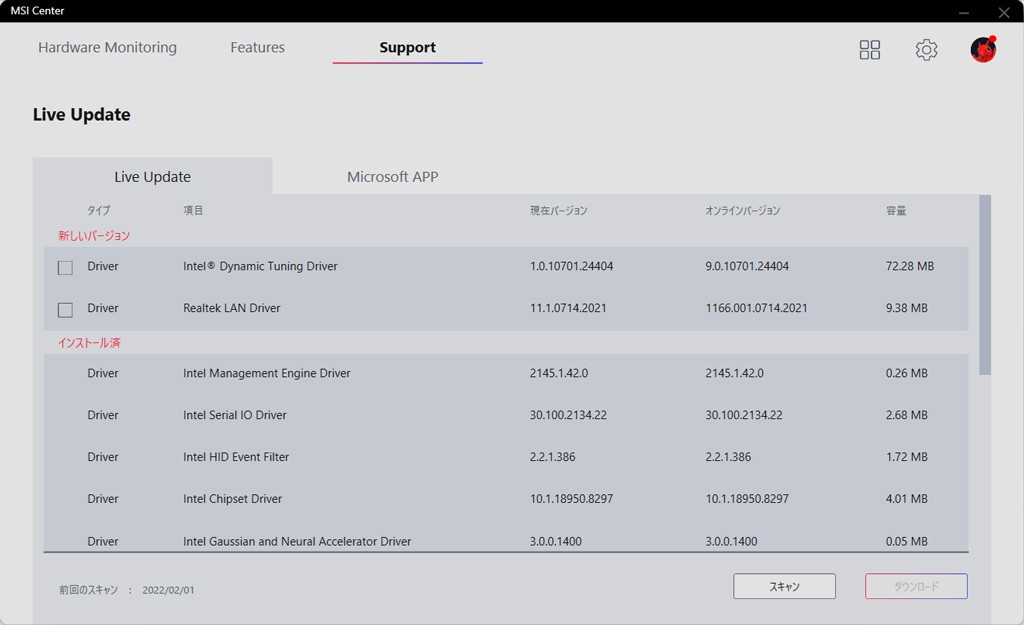Viewport: 1024px width, 625px height.
Task: Check the Intel Dynamic Tuning Driver checkbox
Action: coord(65,268)
